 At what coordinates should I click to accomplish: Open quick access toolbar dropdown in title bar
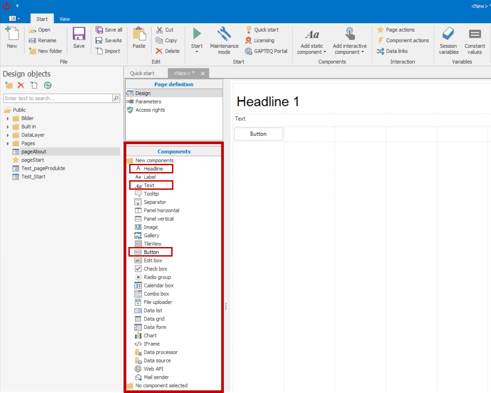(17, 6)
